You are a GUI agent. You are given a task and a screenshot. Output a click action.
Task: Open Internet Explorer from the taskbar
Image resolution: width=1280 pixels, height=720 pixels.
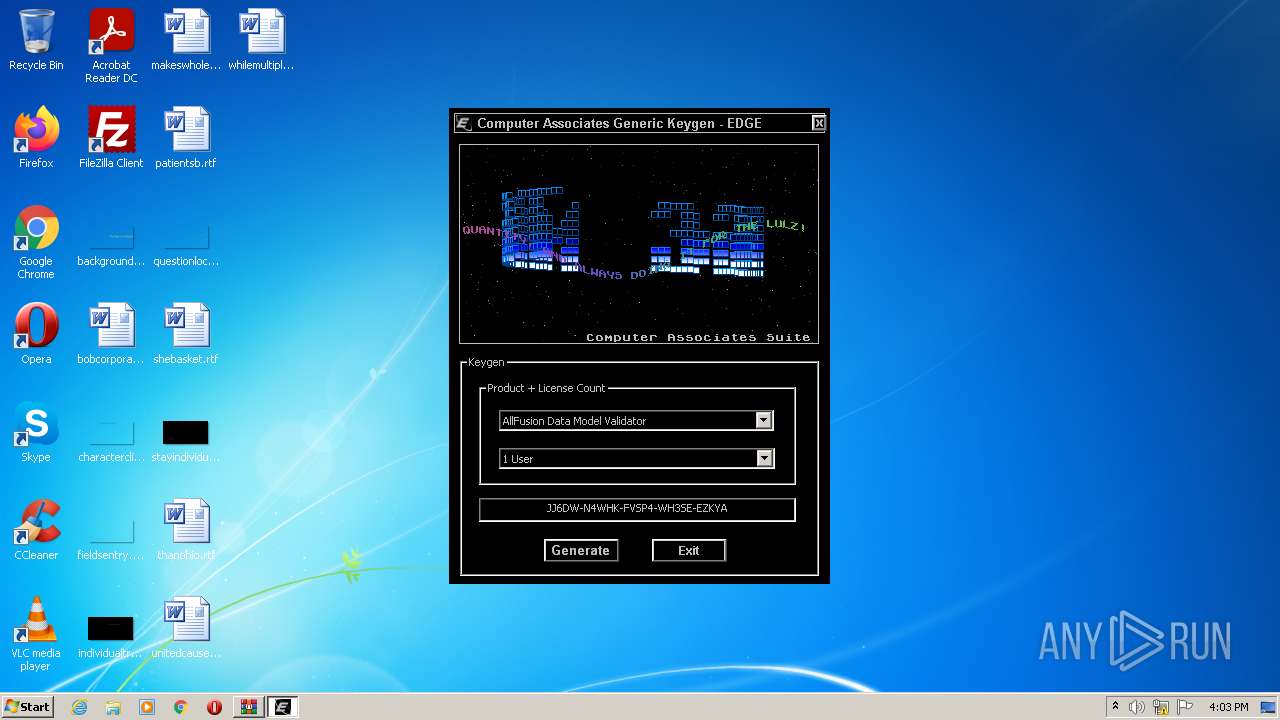79,707
